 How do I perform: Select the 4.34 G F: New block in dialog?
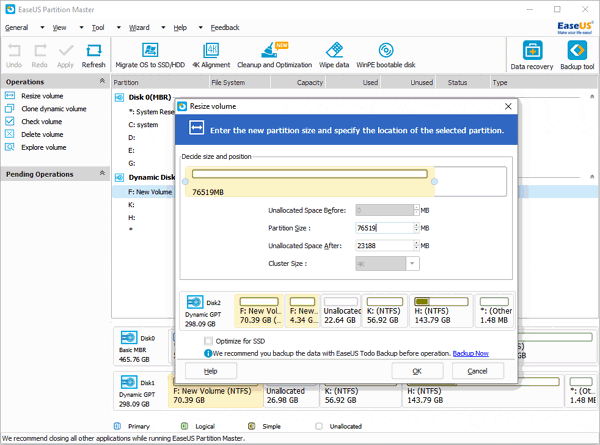(303, 311)
